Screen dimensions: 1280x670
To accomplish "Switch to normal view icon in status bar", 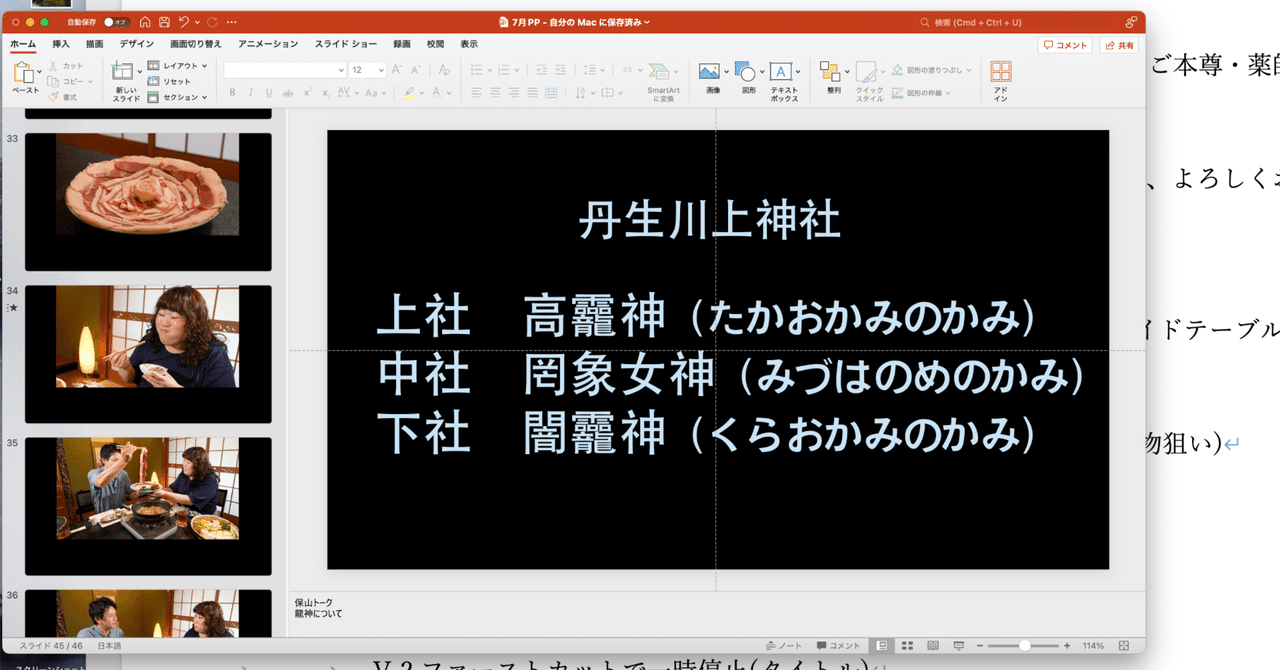I will (882, 646).
